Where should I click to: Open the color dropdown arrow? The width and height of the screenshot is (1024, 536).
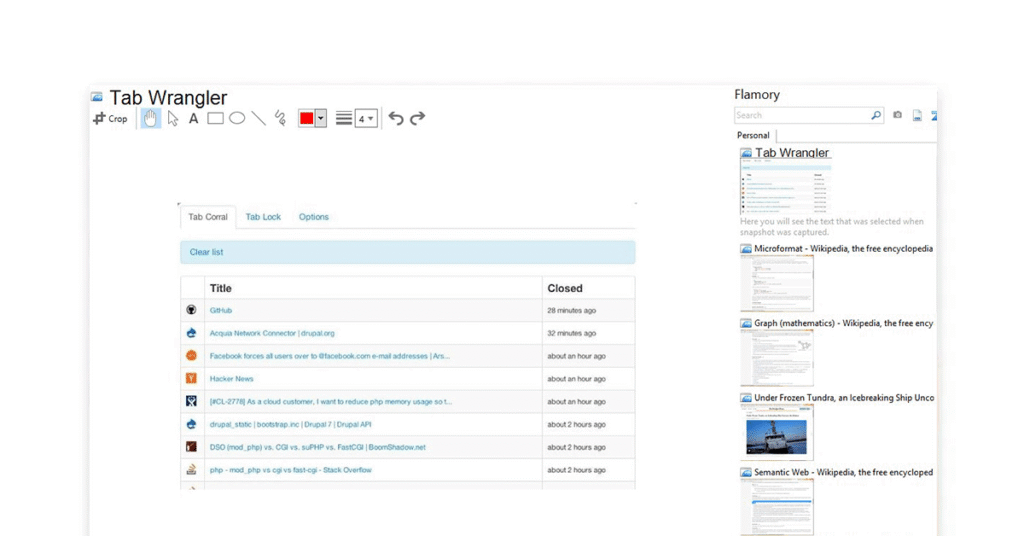(x=321, y=119)
